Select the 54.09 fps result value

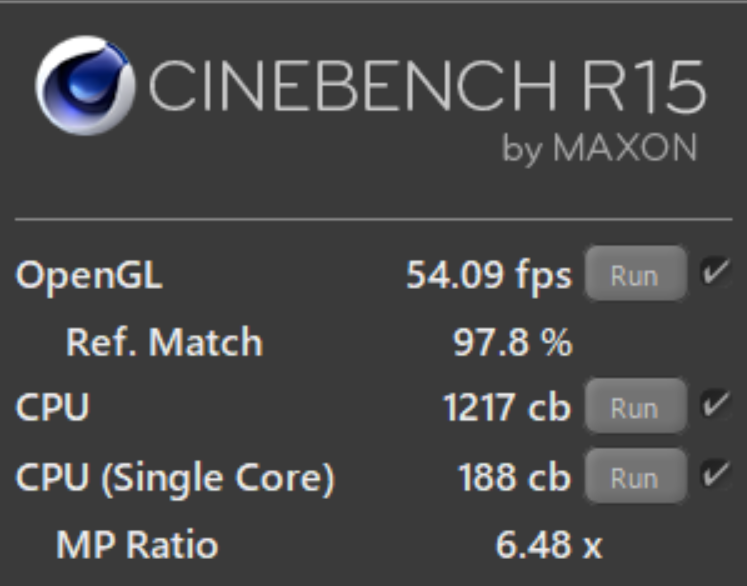pyautogui.click(x=489, y=276)
